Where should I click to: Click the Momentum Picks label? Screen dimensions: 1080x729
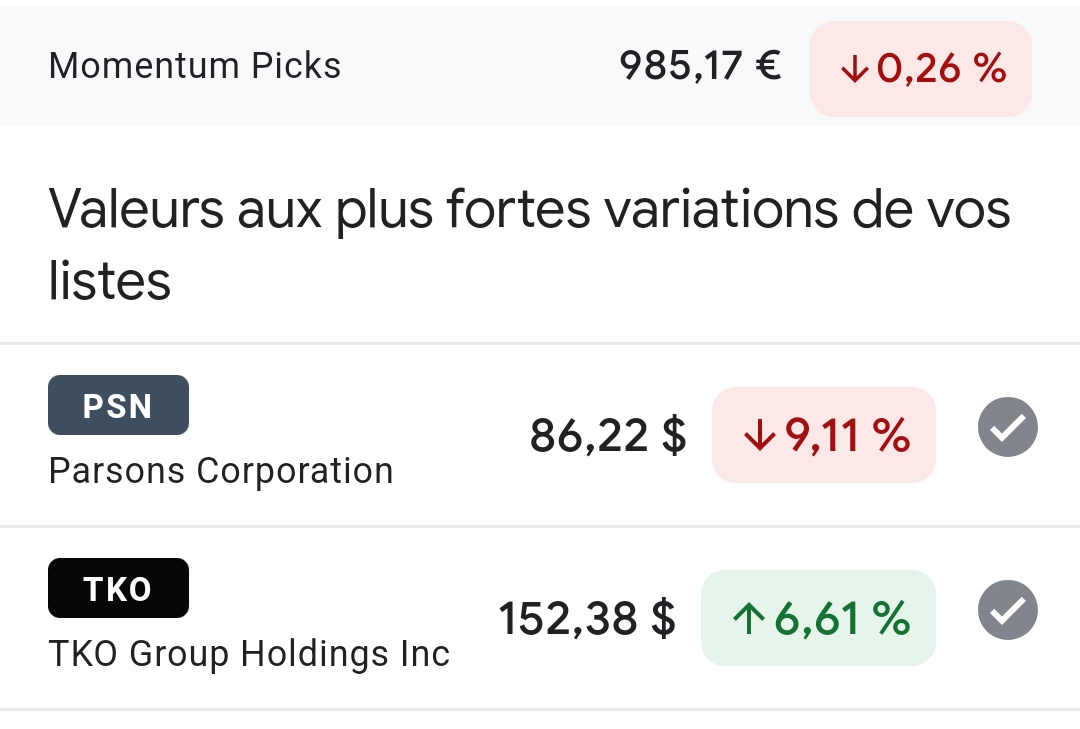click(195, 66)
